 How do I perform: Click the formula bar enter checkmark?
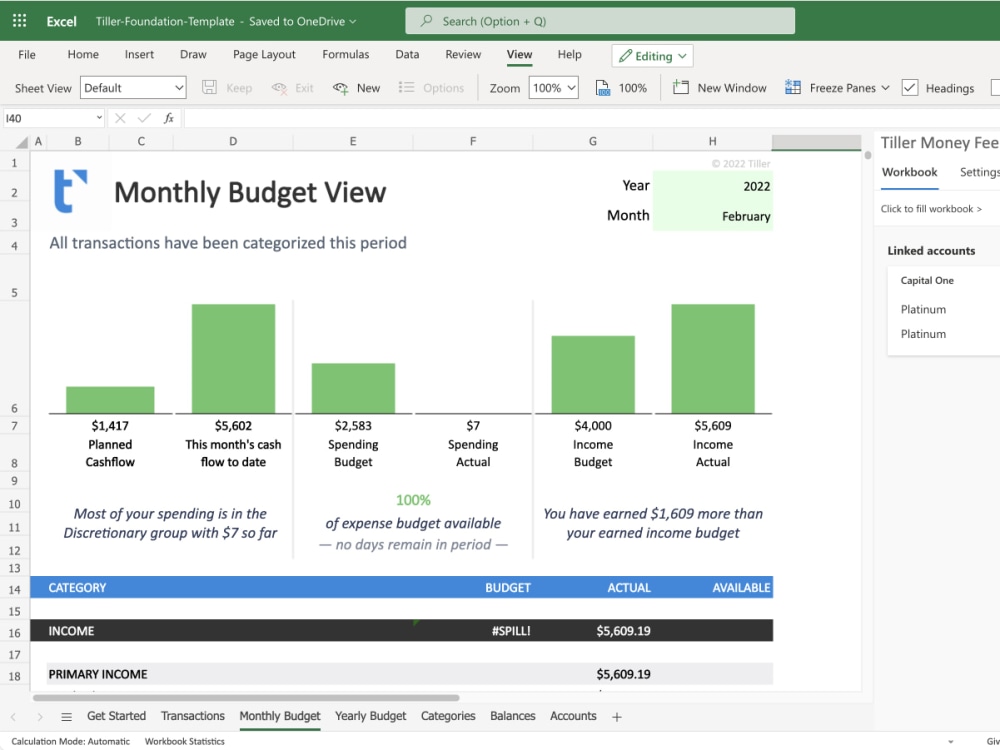[x=144, y=118]
